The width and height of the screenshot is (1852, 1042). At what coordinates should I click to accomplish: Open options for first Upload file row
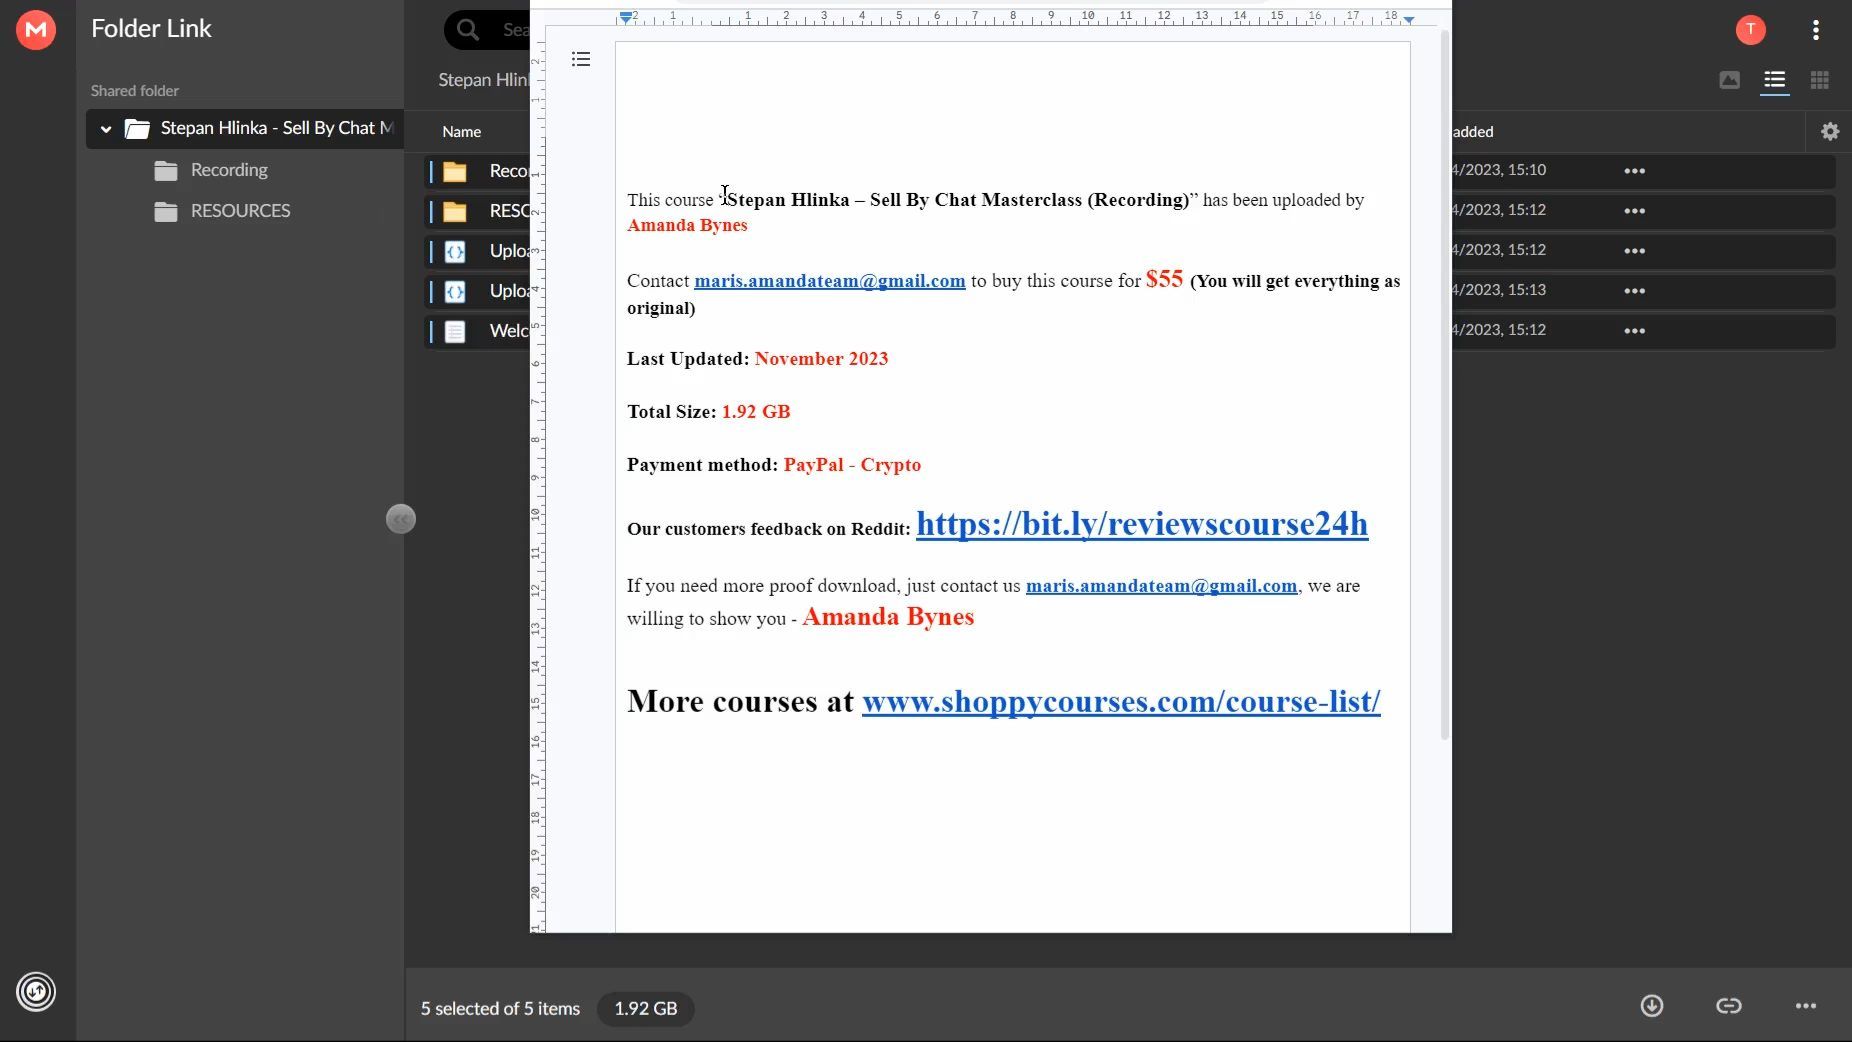pyautogui.click(x=1634, y=251)
